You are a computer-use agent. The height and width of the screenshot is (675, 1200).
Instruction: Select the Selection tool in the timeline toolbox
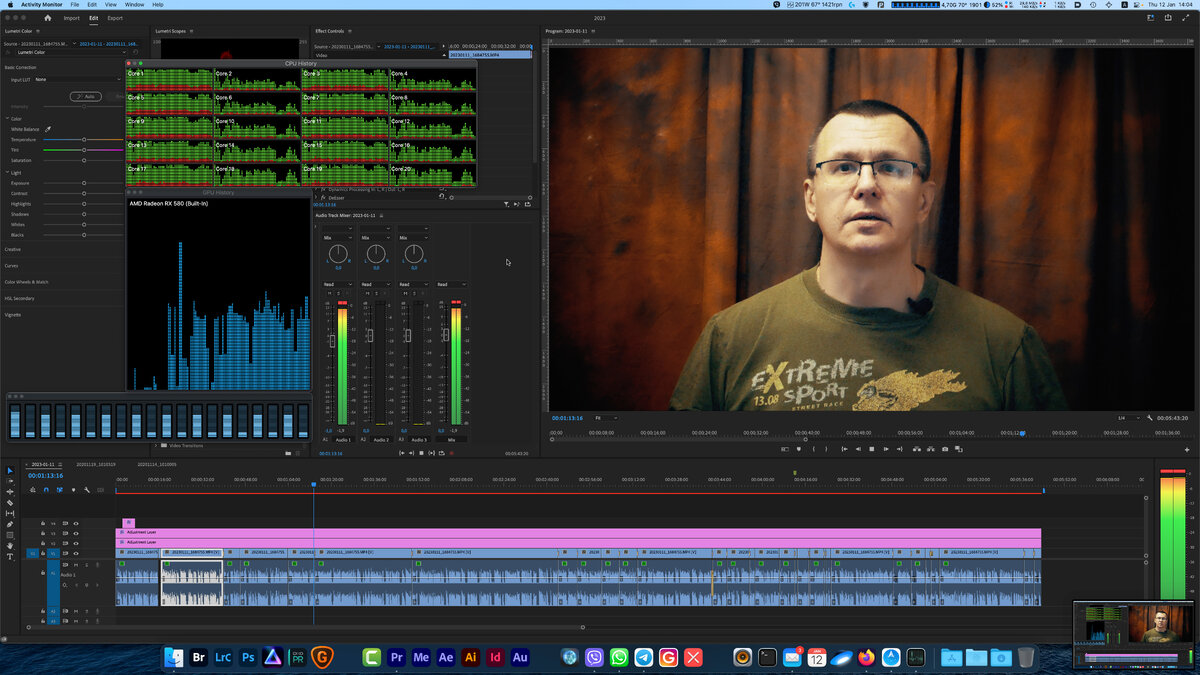[x=10, y=470]
